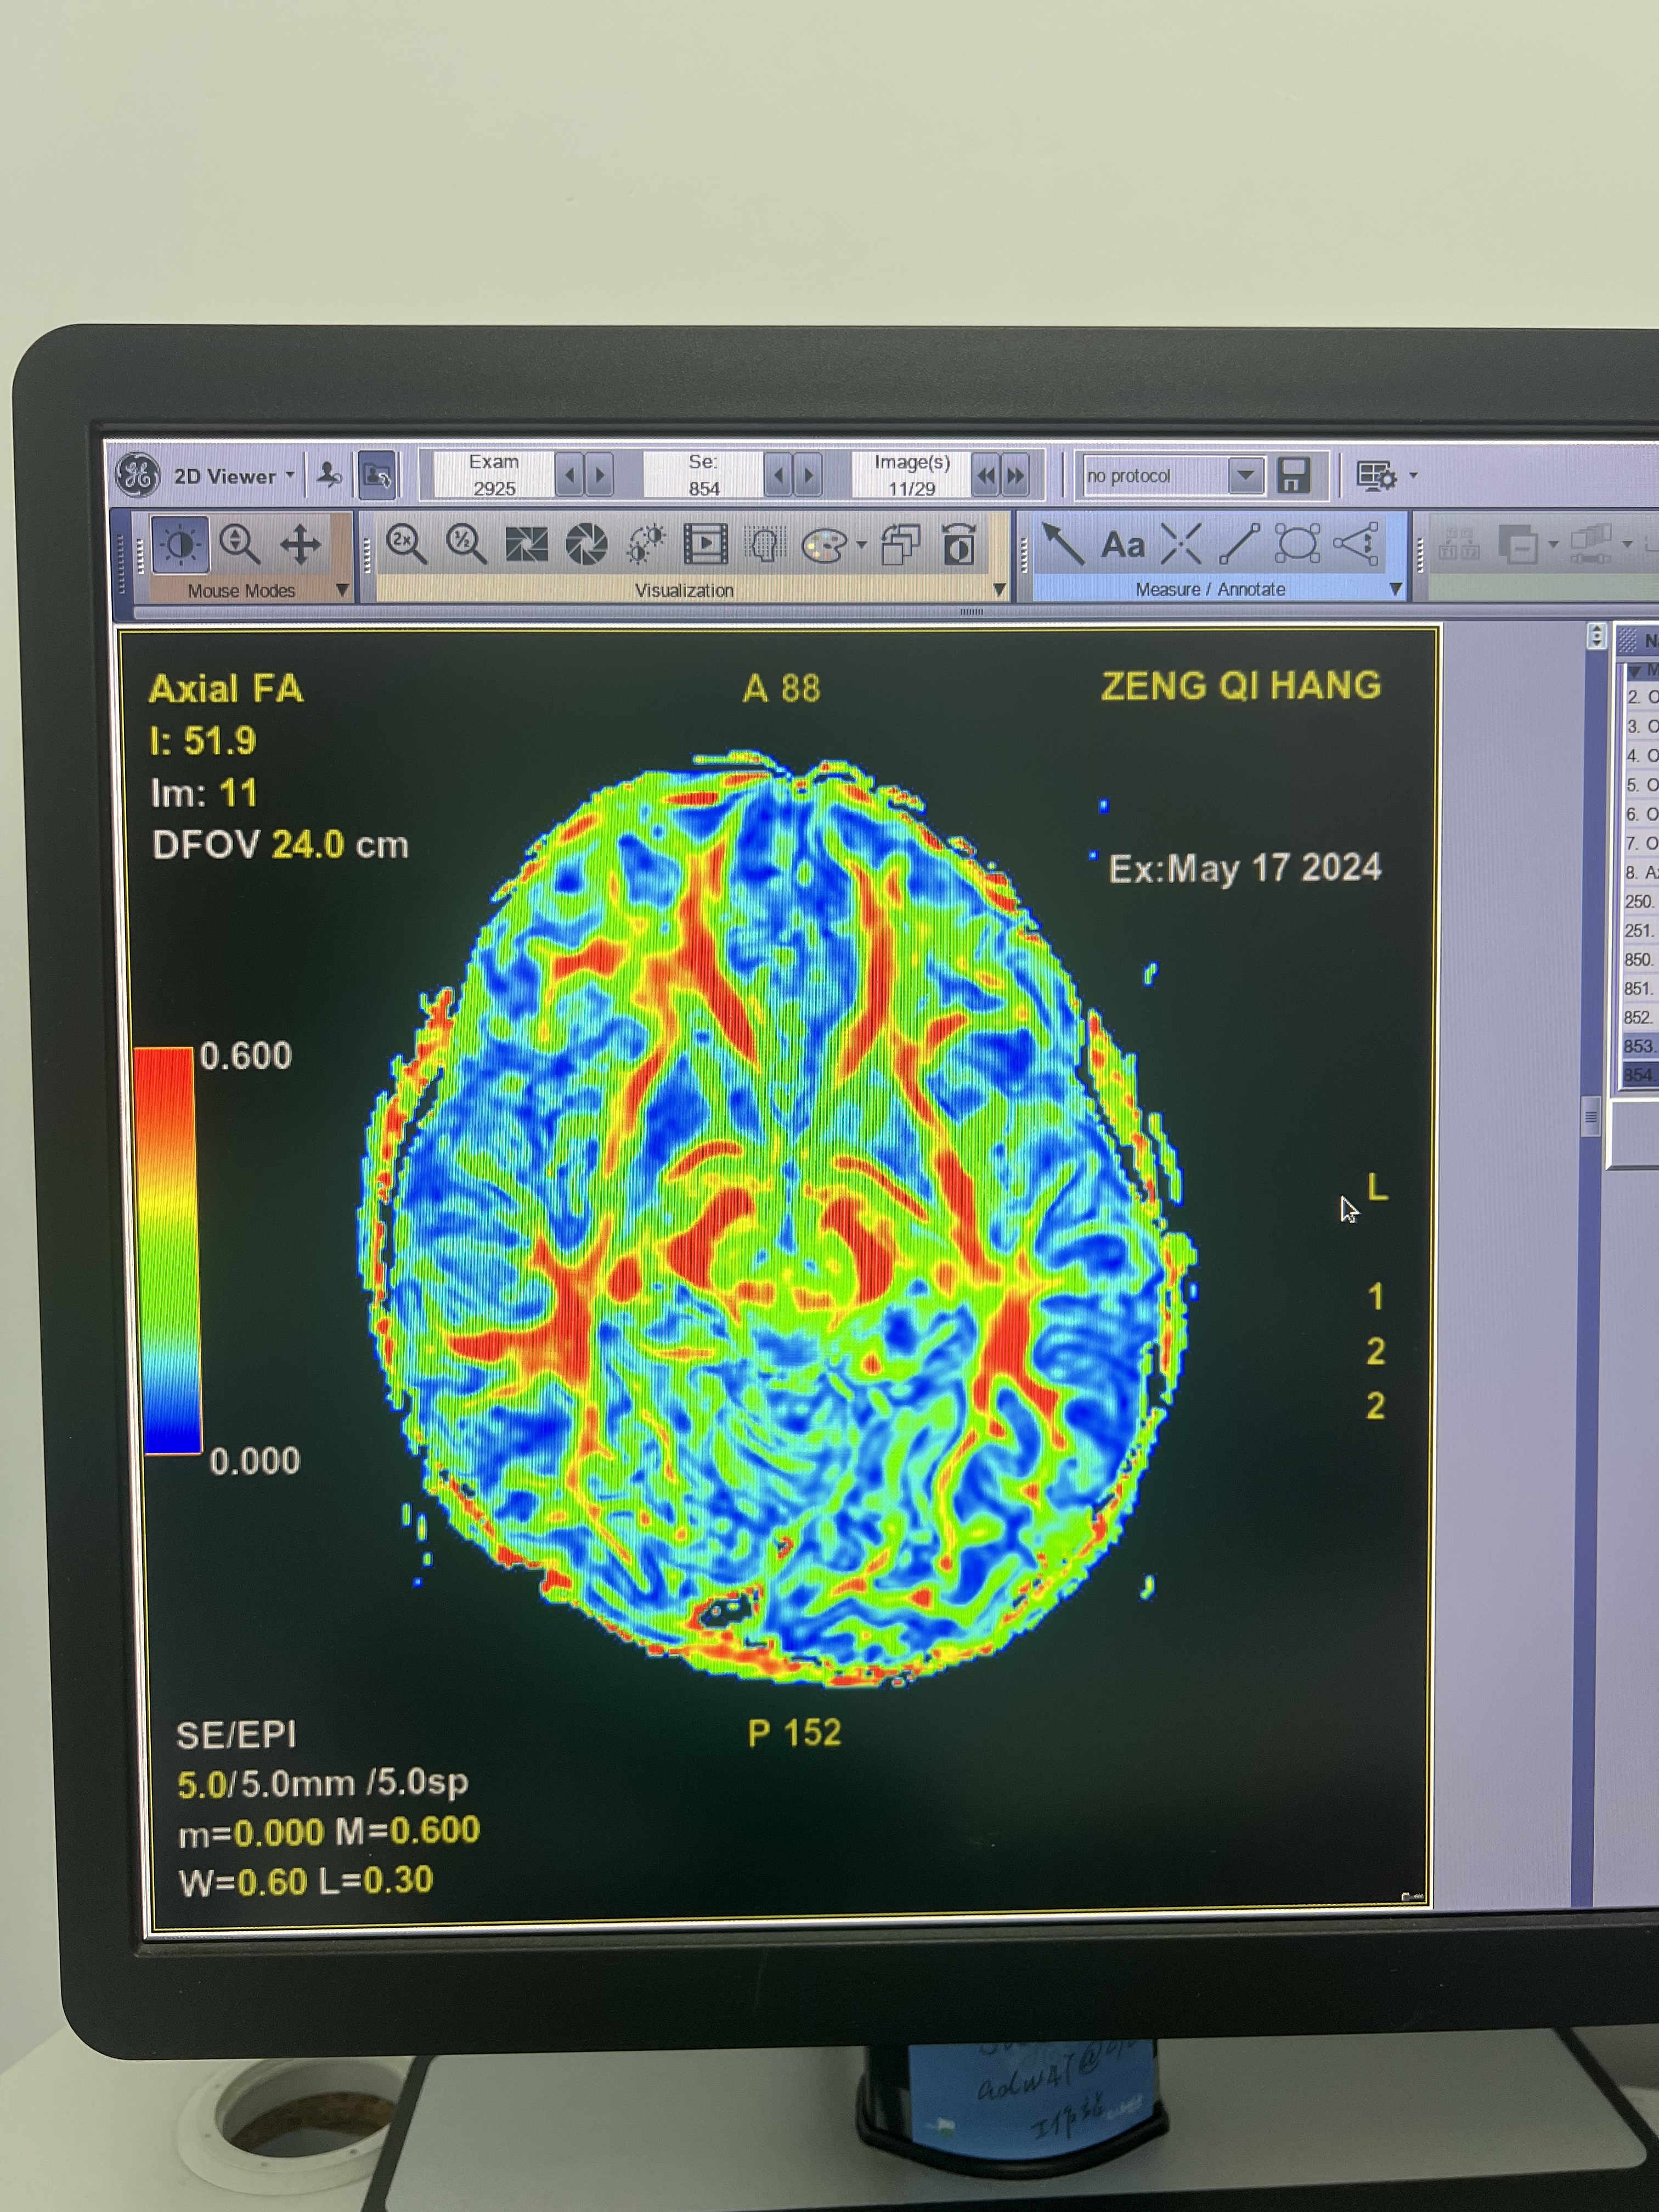Select the ellipse ROI measurement tool
This screenshot has height=2212, width=1659.
(1297, 545)
